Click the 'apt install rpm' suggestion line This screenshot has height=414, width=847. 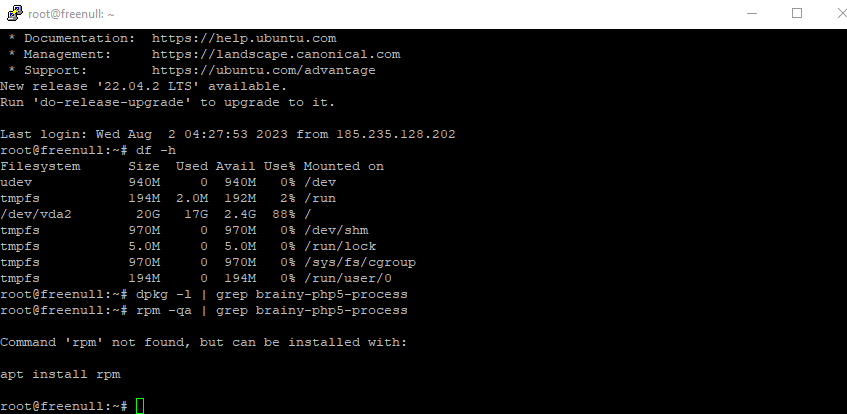tap(60, 374)
